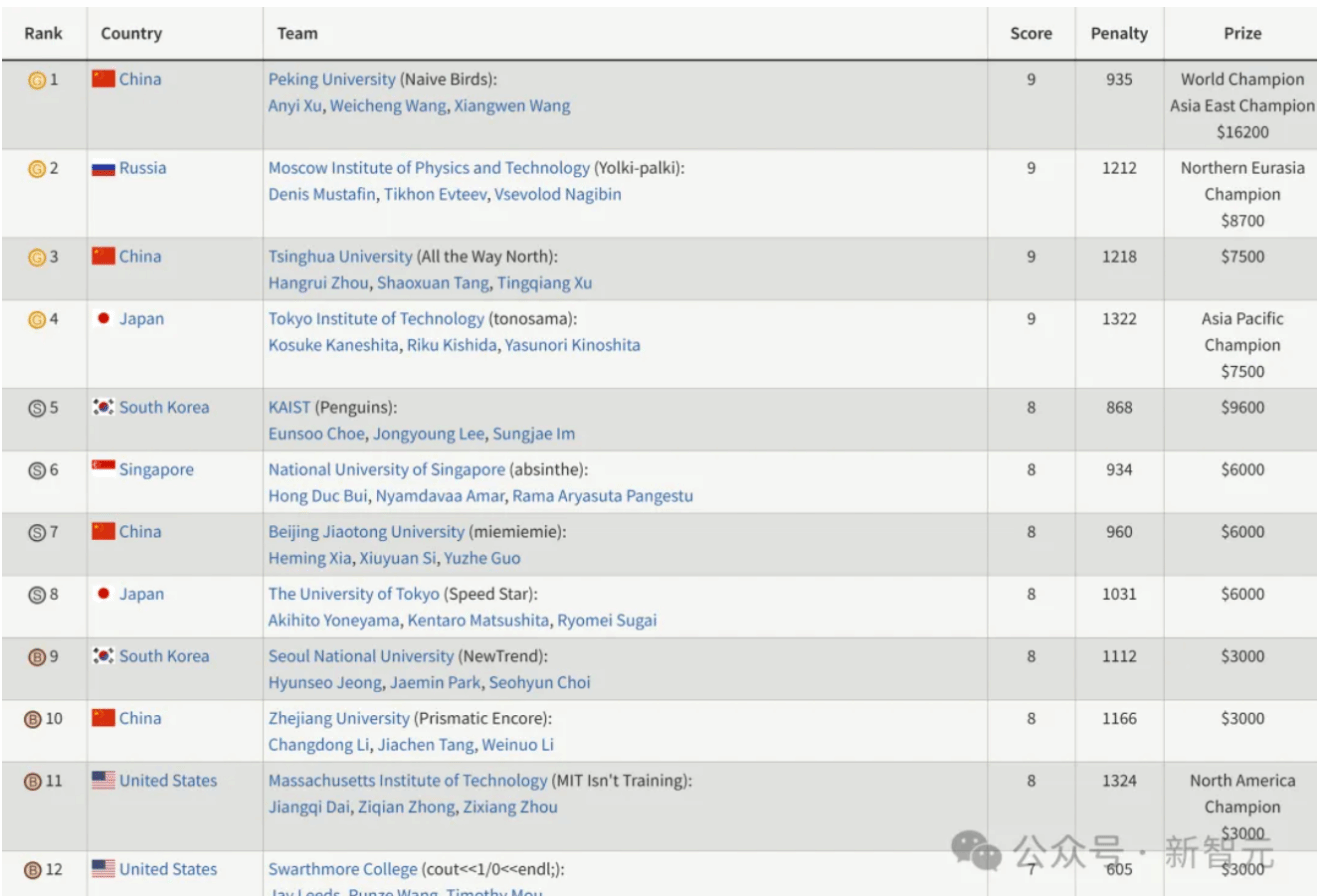Sort by the Penalty column header
This screenshot has width=1320, height=896.
[x=1118, y=33]
